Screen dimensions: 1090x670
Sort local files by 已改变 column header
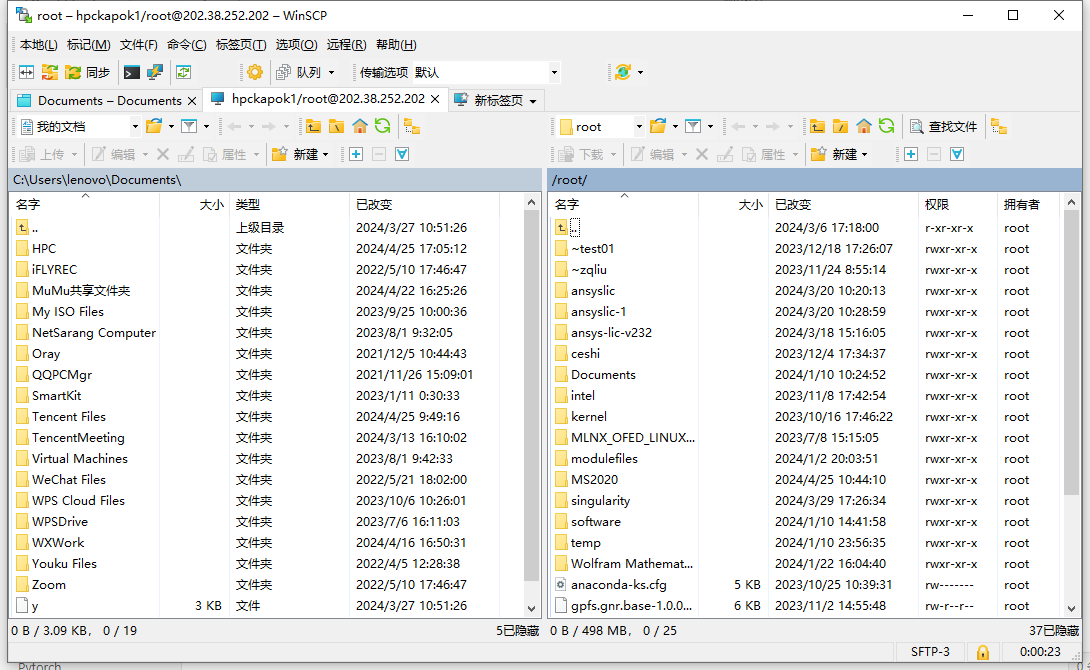click(x=423, y=204)
